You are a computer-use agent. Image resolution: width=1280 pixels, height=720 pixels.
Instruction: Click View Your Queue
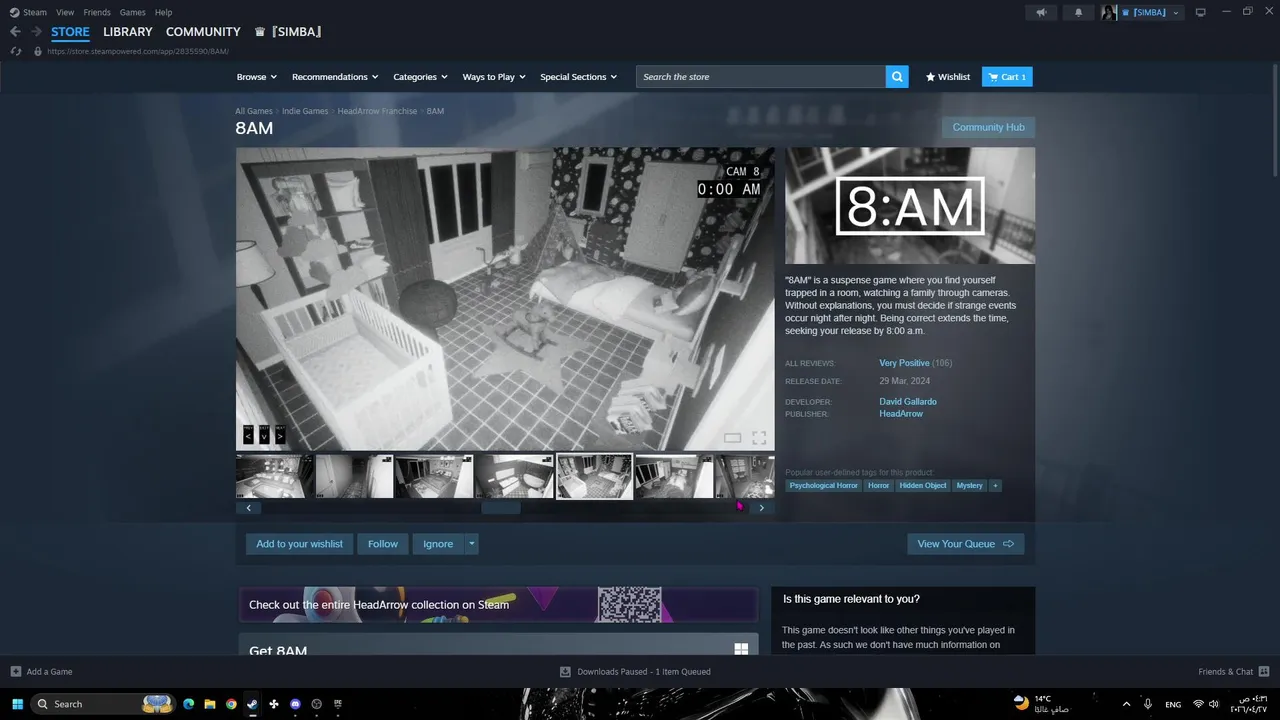tap(966, 544)
